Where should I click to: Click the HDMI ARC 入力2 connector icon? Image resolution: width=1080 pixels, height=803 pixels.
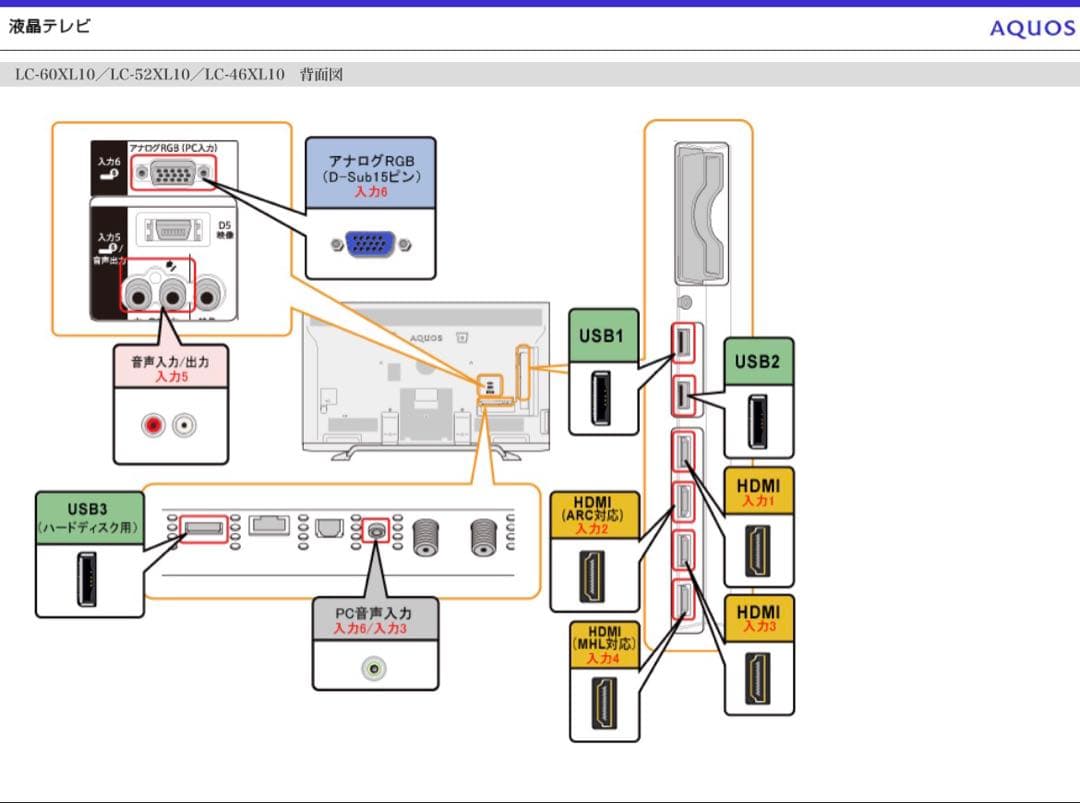point(594,575)
